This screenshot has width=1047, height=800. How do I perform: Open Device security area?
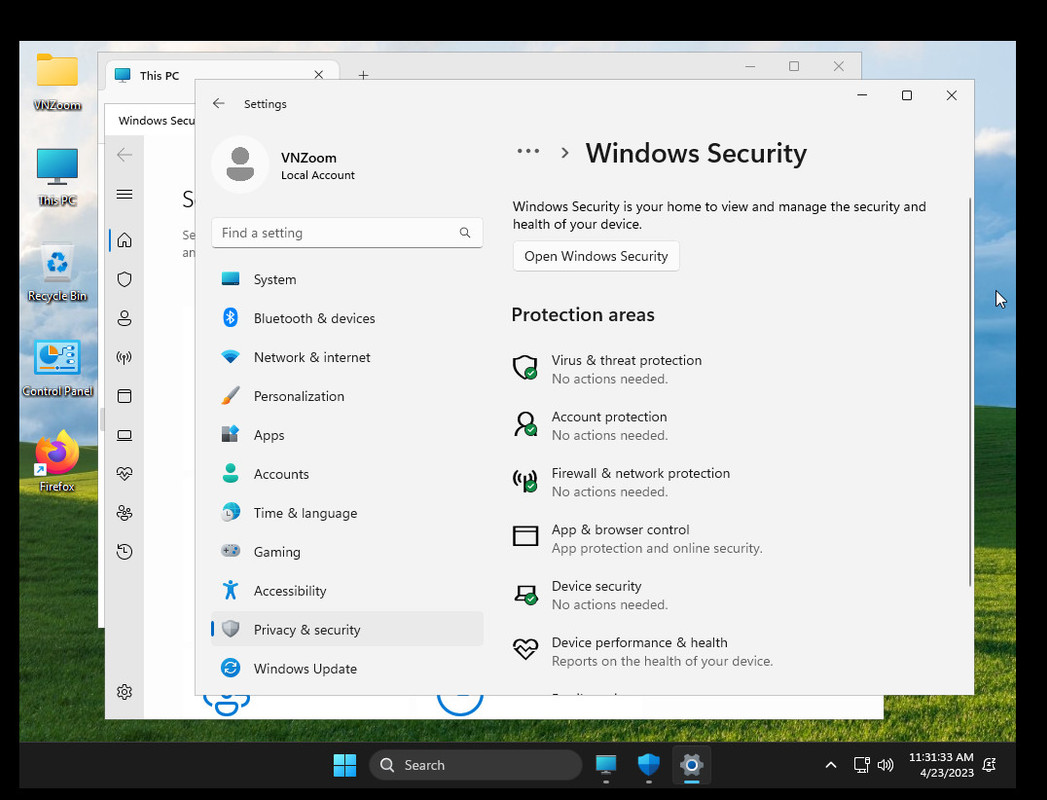590,595
